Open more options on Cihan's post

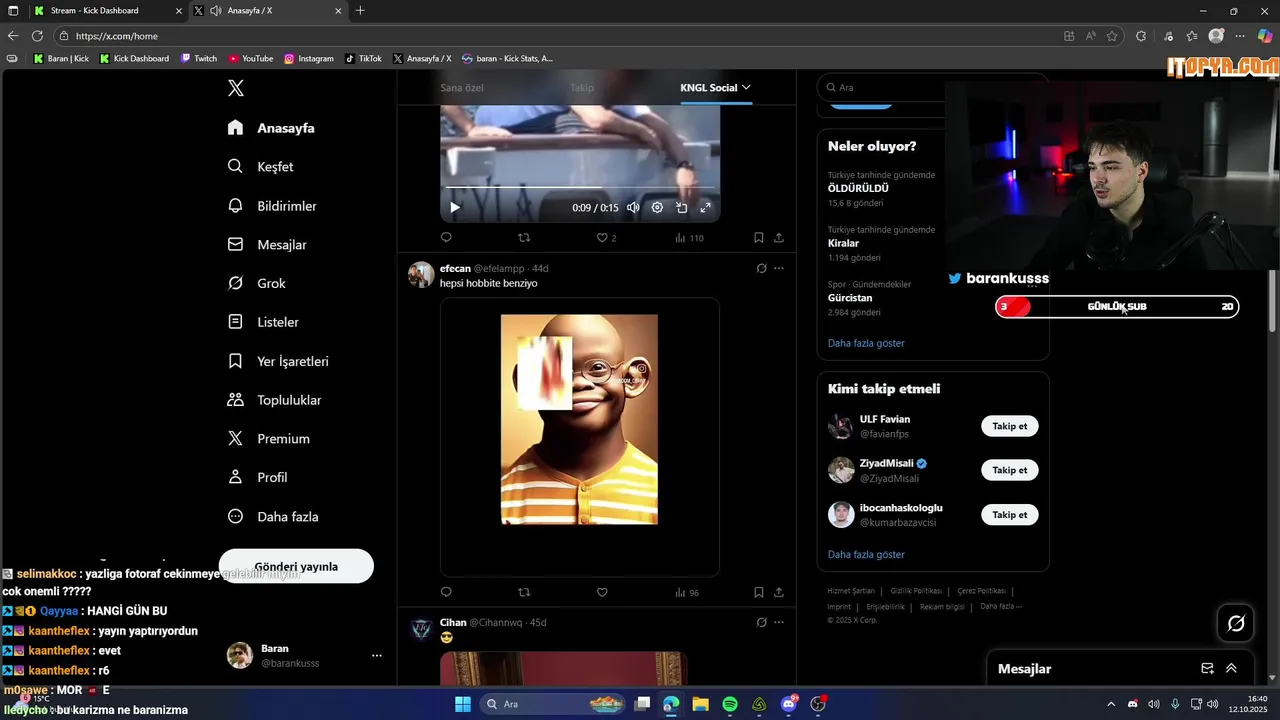779,622
